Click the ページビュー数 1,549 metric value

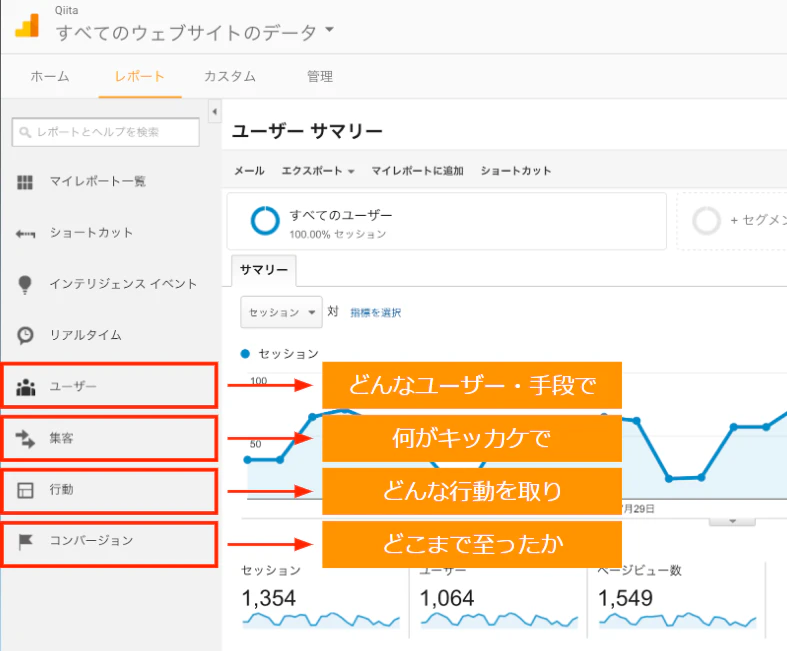coord(625,598)
